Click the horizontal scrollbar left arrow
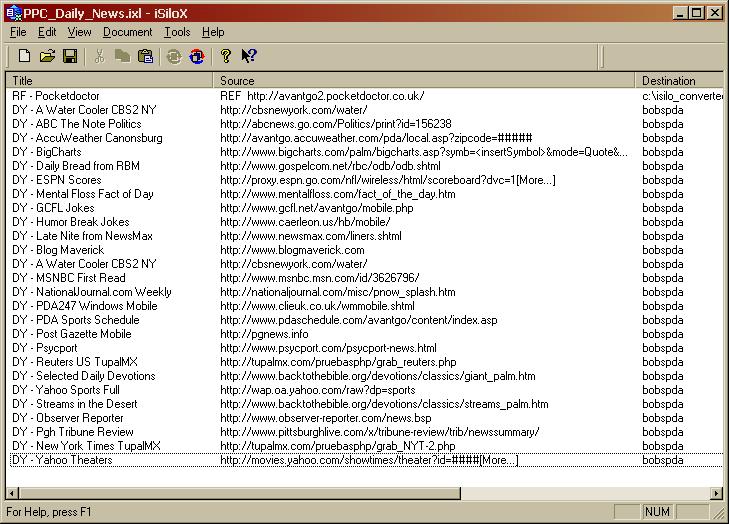 point(13,493)
